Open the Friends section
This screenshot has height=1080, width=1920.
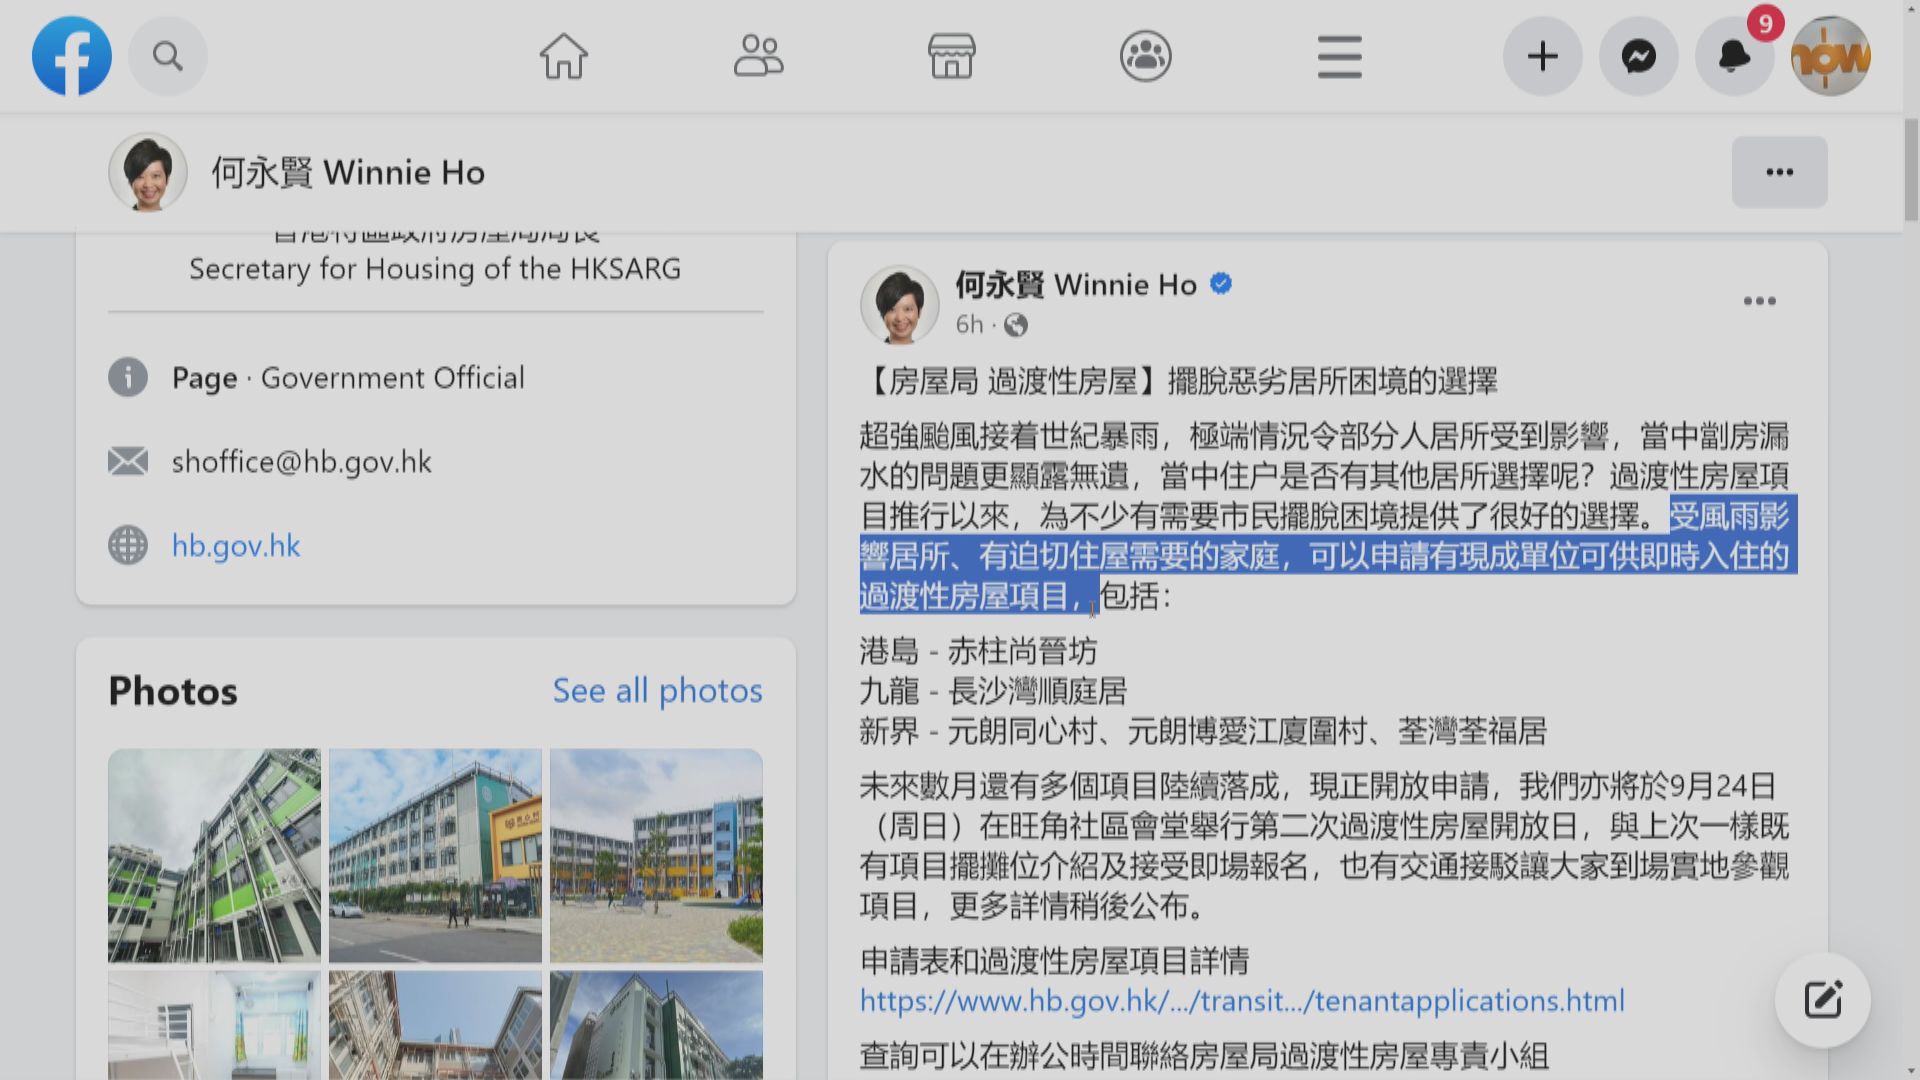759,56
